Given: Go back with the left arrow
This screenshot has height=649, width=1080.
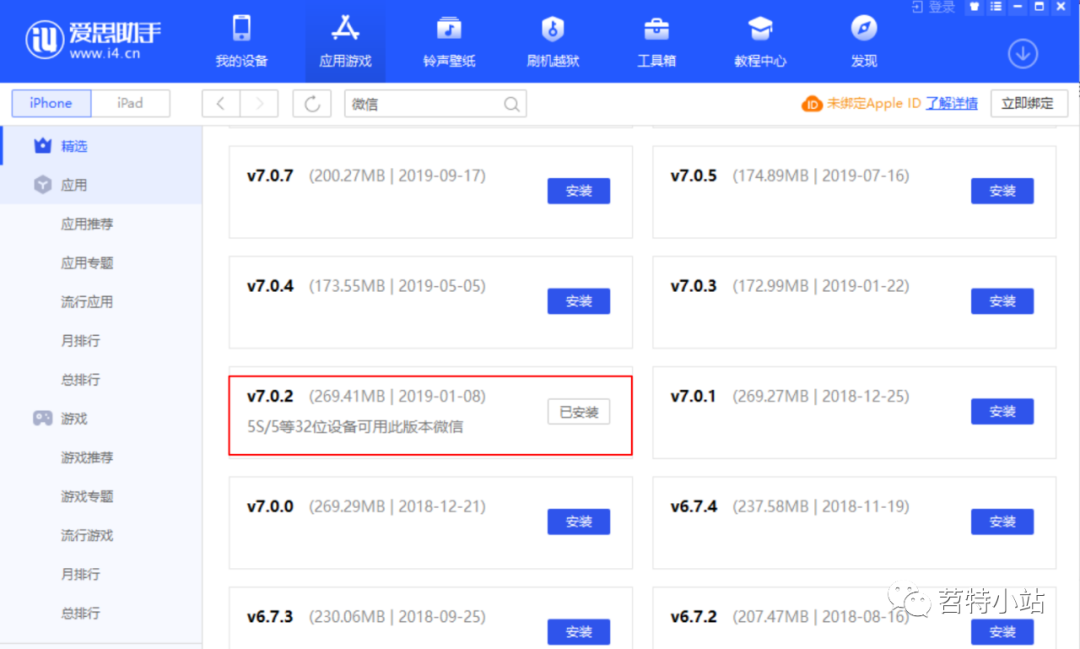Looking at the screenshot, I should 221,104.
